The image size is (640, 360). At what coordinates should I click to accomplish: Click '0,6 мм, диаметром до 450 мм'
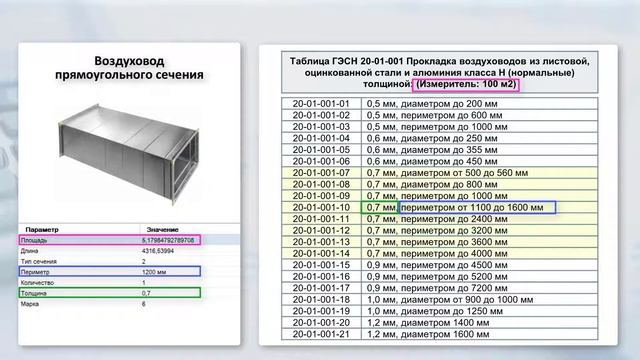(432, 161)
